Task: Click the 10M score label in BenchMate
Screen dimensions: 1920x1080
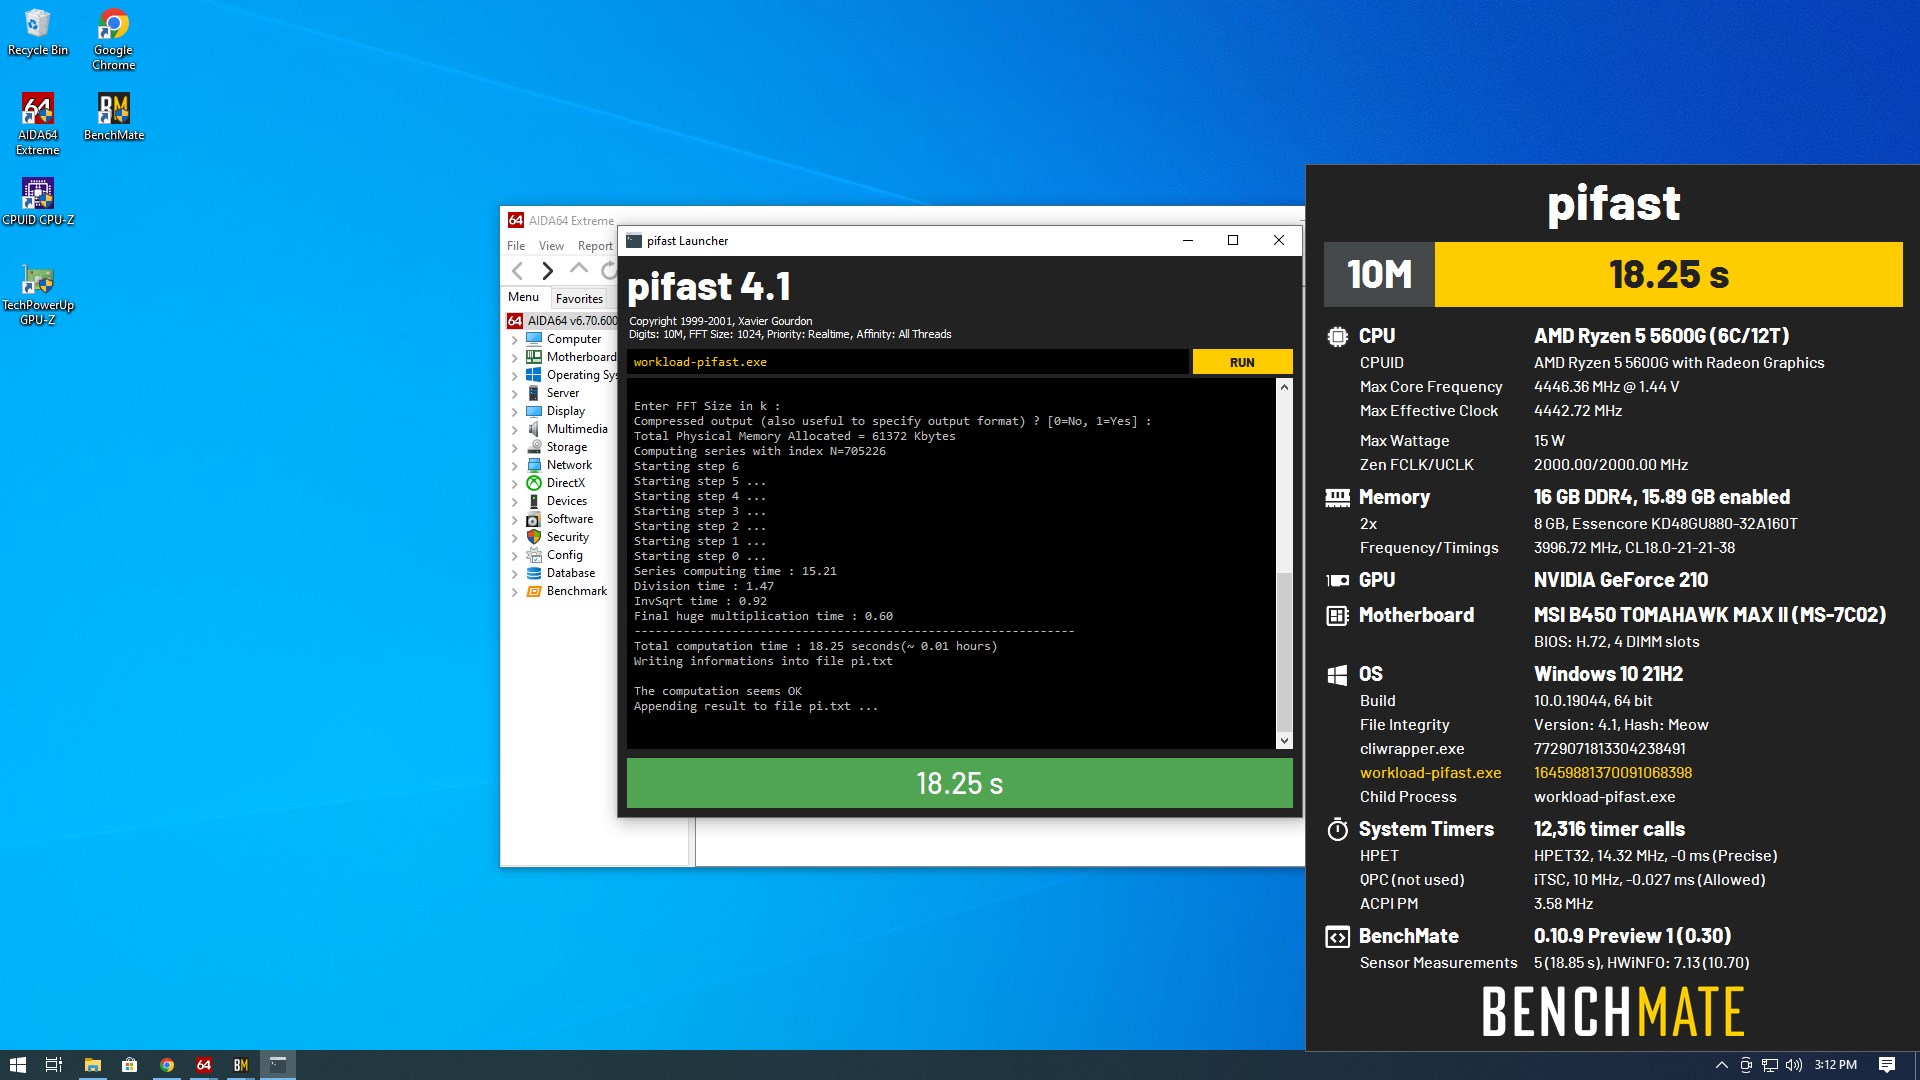Action: (1379, 274)
